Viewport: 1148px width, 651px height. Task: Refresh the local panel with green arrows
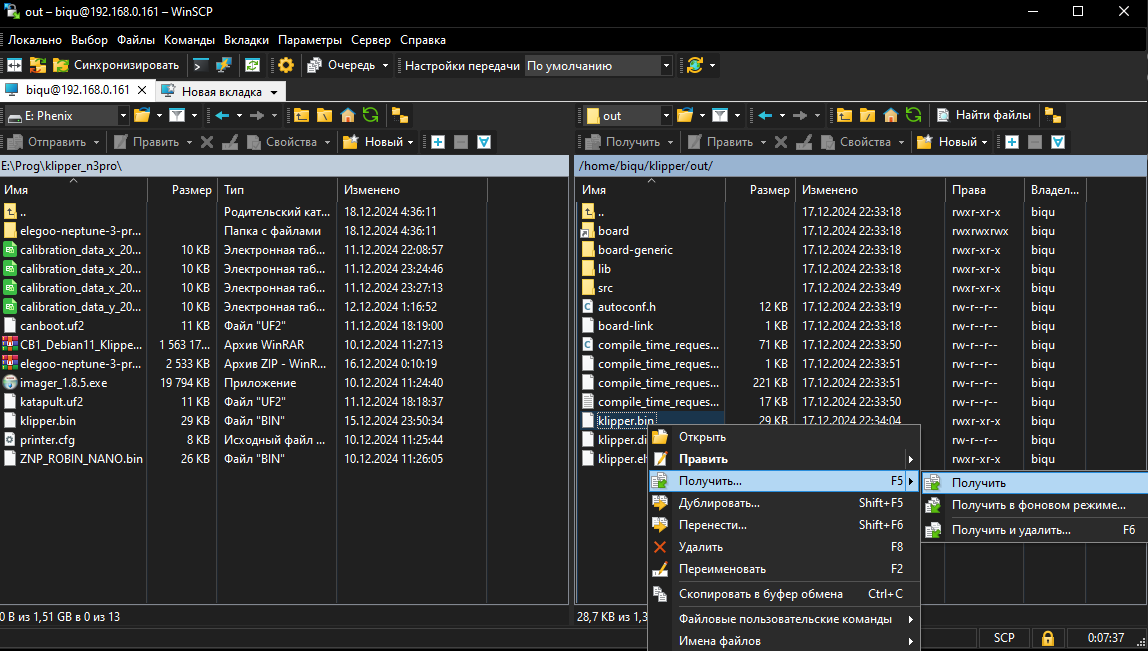pos(370,115)
